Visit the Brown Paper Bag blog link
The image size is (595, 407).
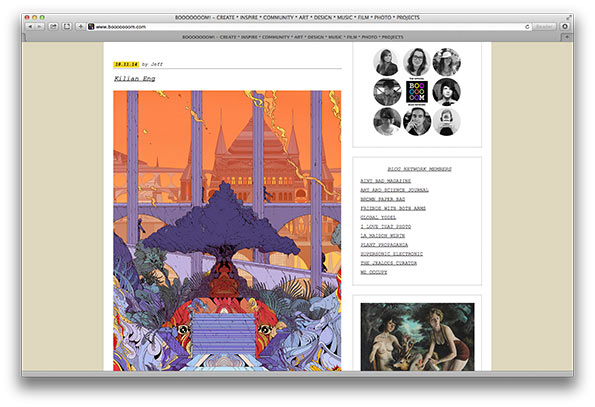tap(382, 199)
